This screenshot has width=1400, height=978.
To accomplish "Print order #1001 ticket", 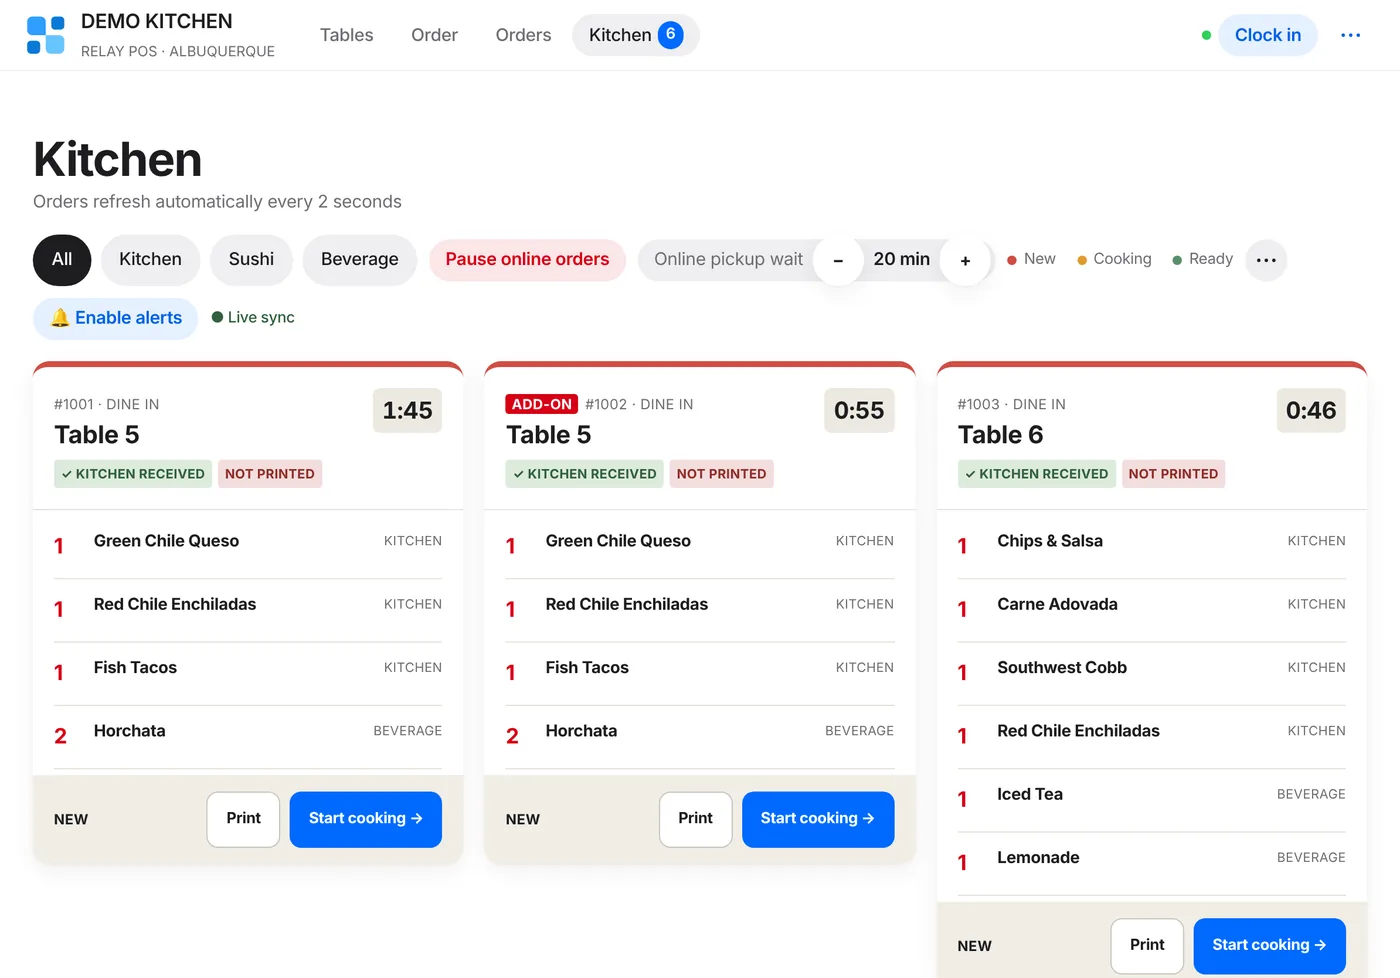I will click(243, 819).
